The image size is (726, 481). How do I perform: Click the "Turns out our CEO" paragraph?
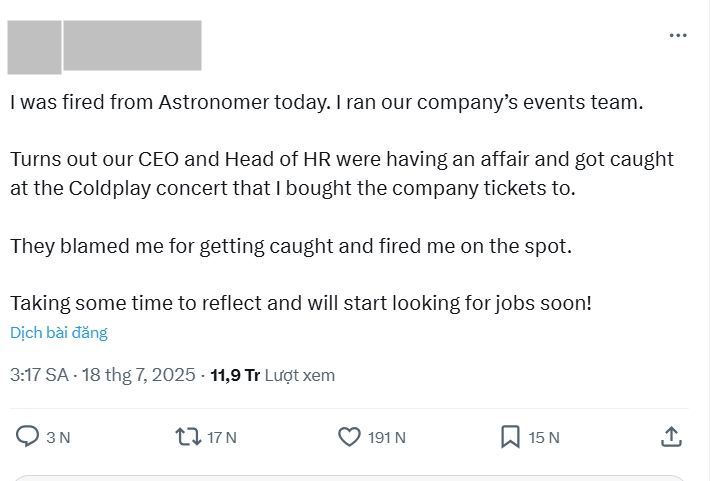(342, 174)
